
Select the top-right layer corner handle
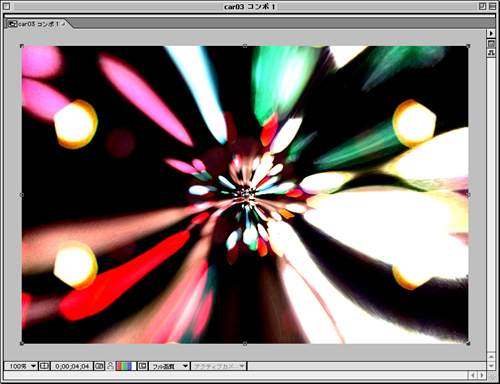click(468, 46)
